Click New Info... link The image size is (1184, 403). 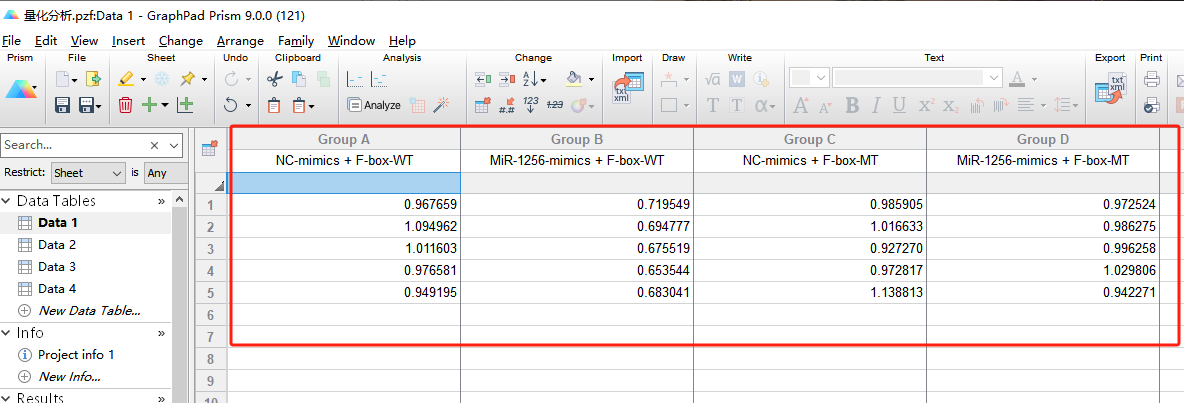(x=69, y=377)
